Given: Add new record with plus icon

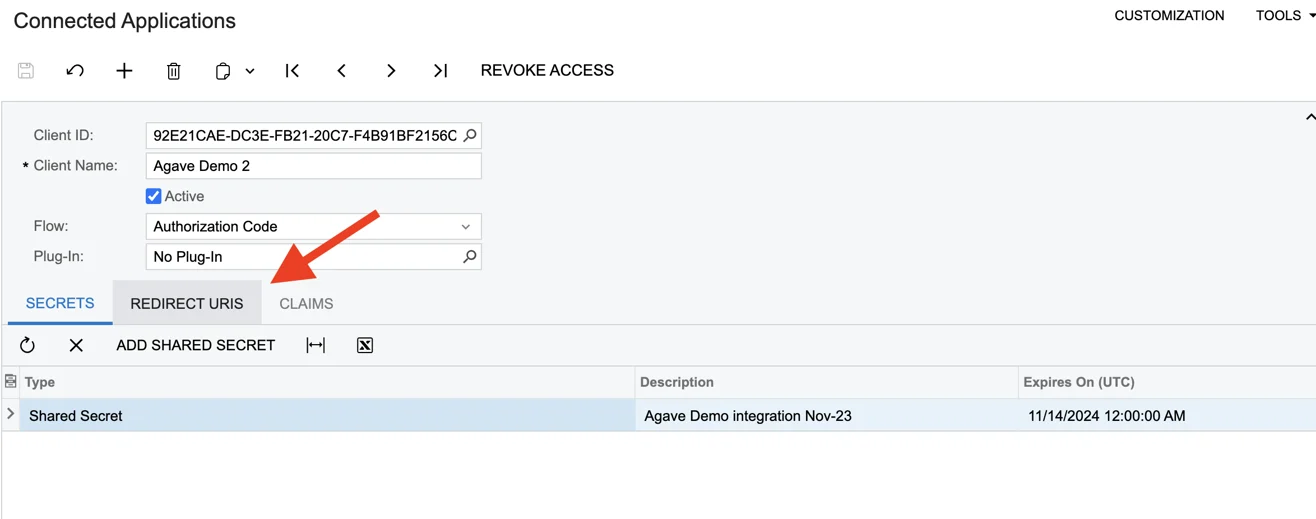Looking at the screenshot, I should pyautogui.click(x=124, y=70).
